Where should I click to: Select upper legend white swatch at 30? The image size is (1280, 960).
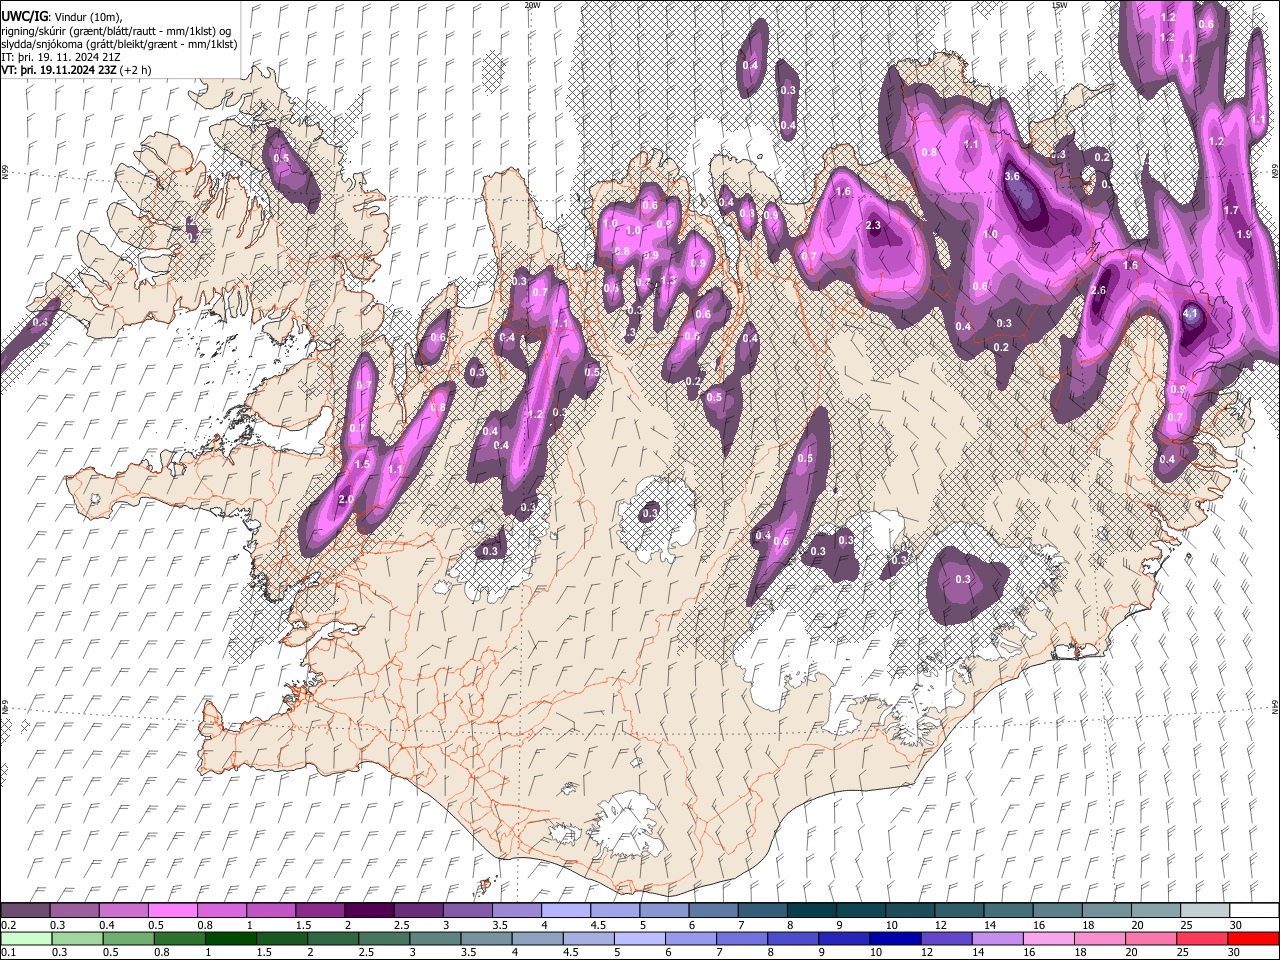pos(1252,911)
